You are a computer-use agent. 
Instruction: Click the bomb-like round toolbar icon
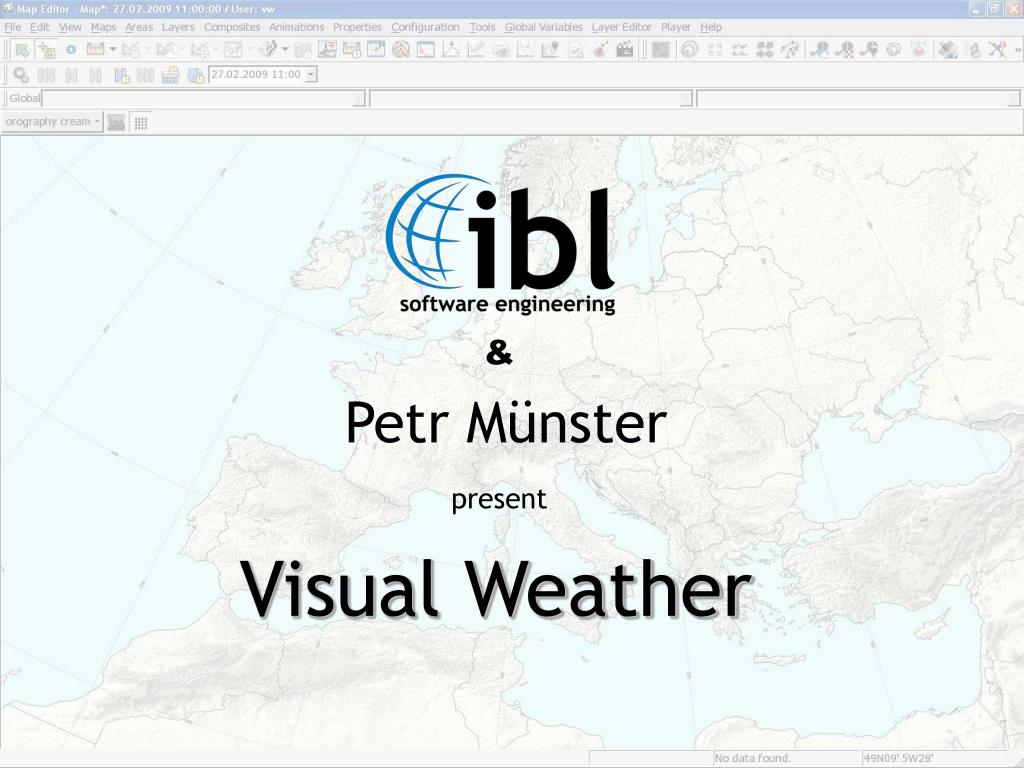click(x=600, y=49)
